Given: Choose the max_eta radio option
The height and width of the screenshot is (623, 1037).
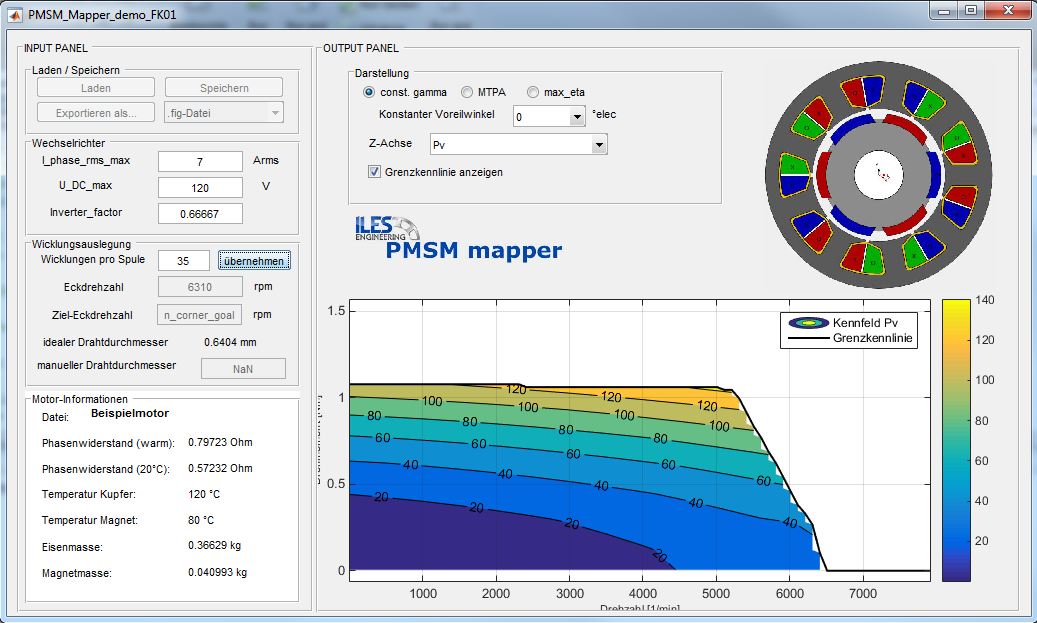Looking at the screenshot, I should (533, 92).
